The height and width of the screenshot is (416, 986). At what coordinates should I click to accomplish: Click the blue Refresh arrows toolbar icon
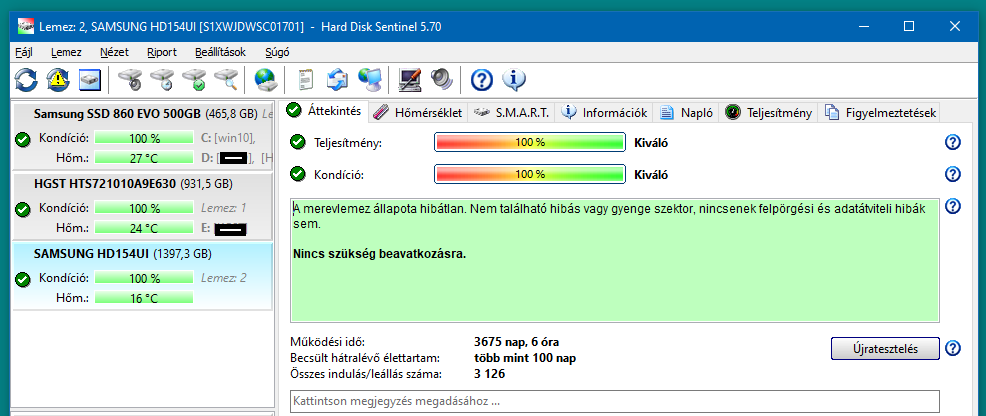coord(26,80)
